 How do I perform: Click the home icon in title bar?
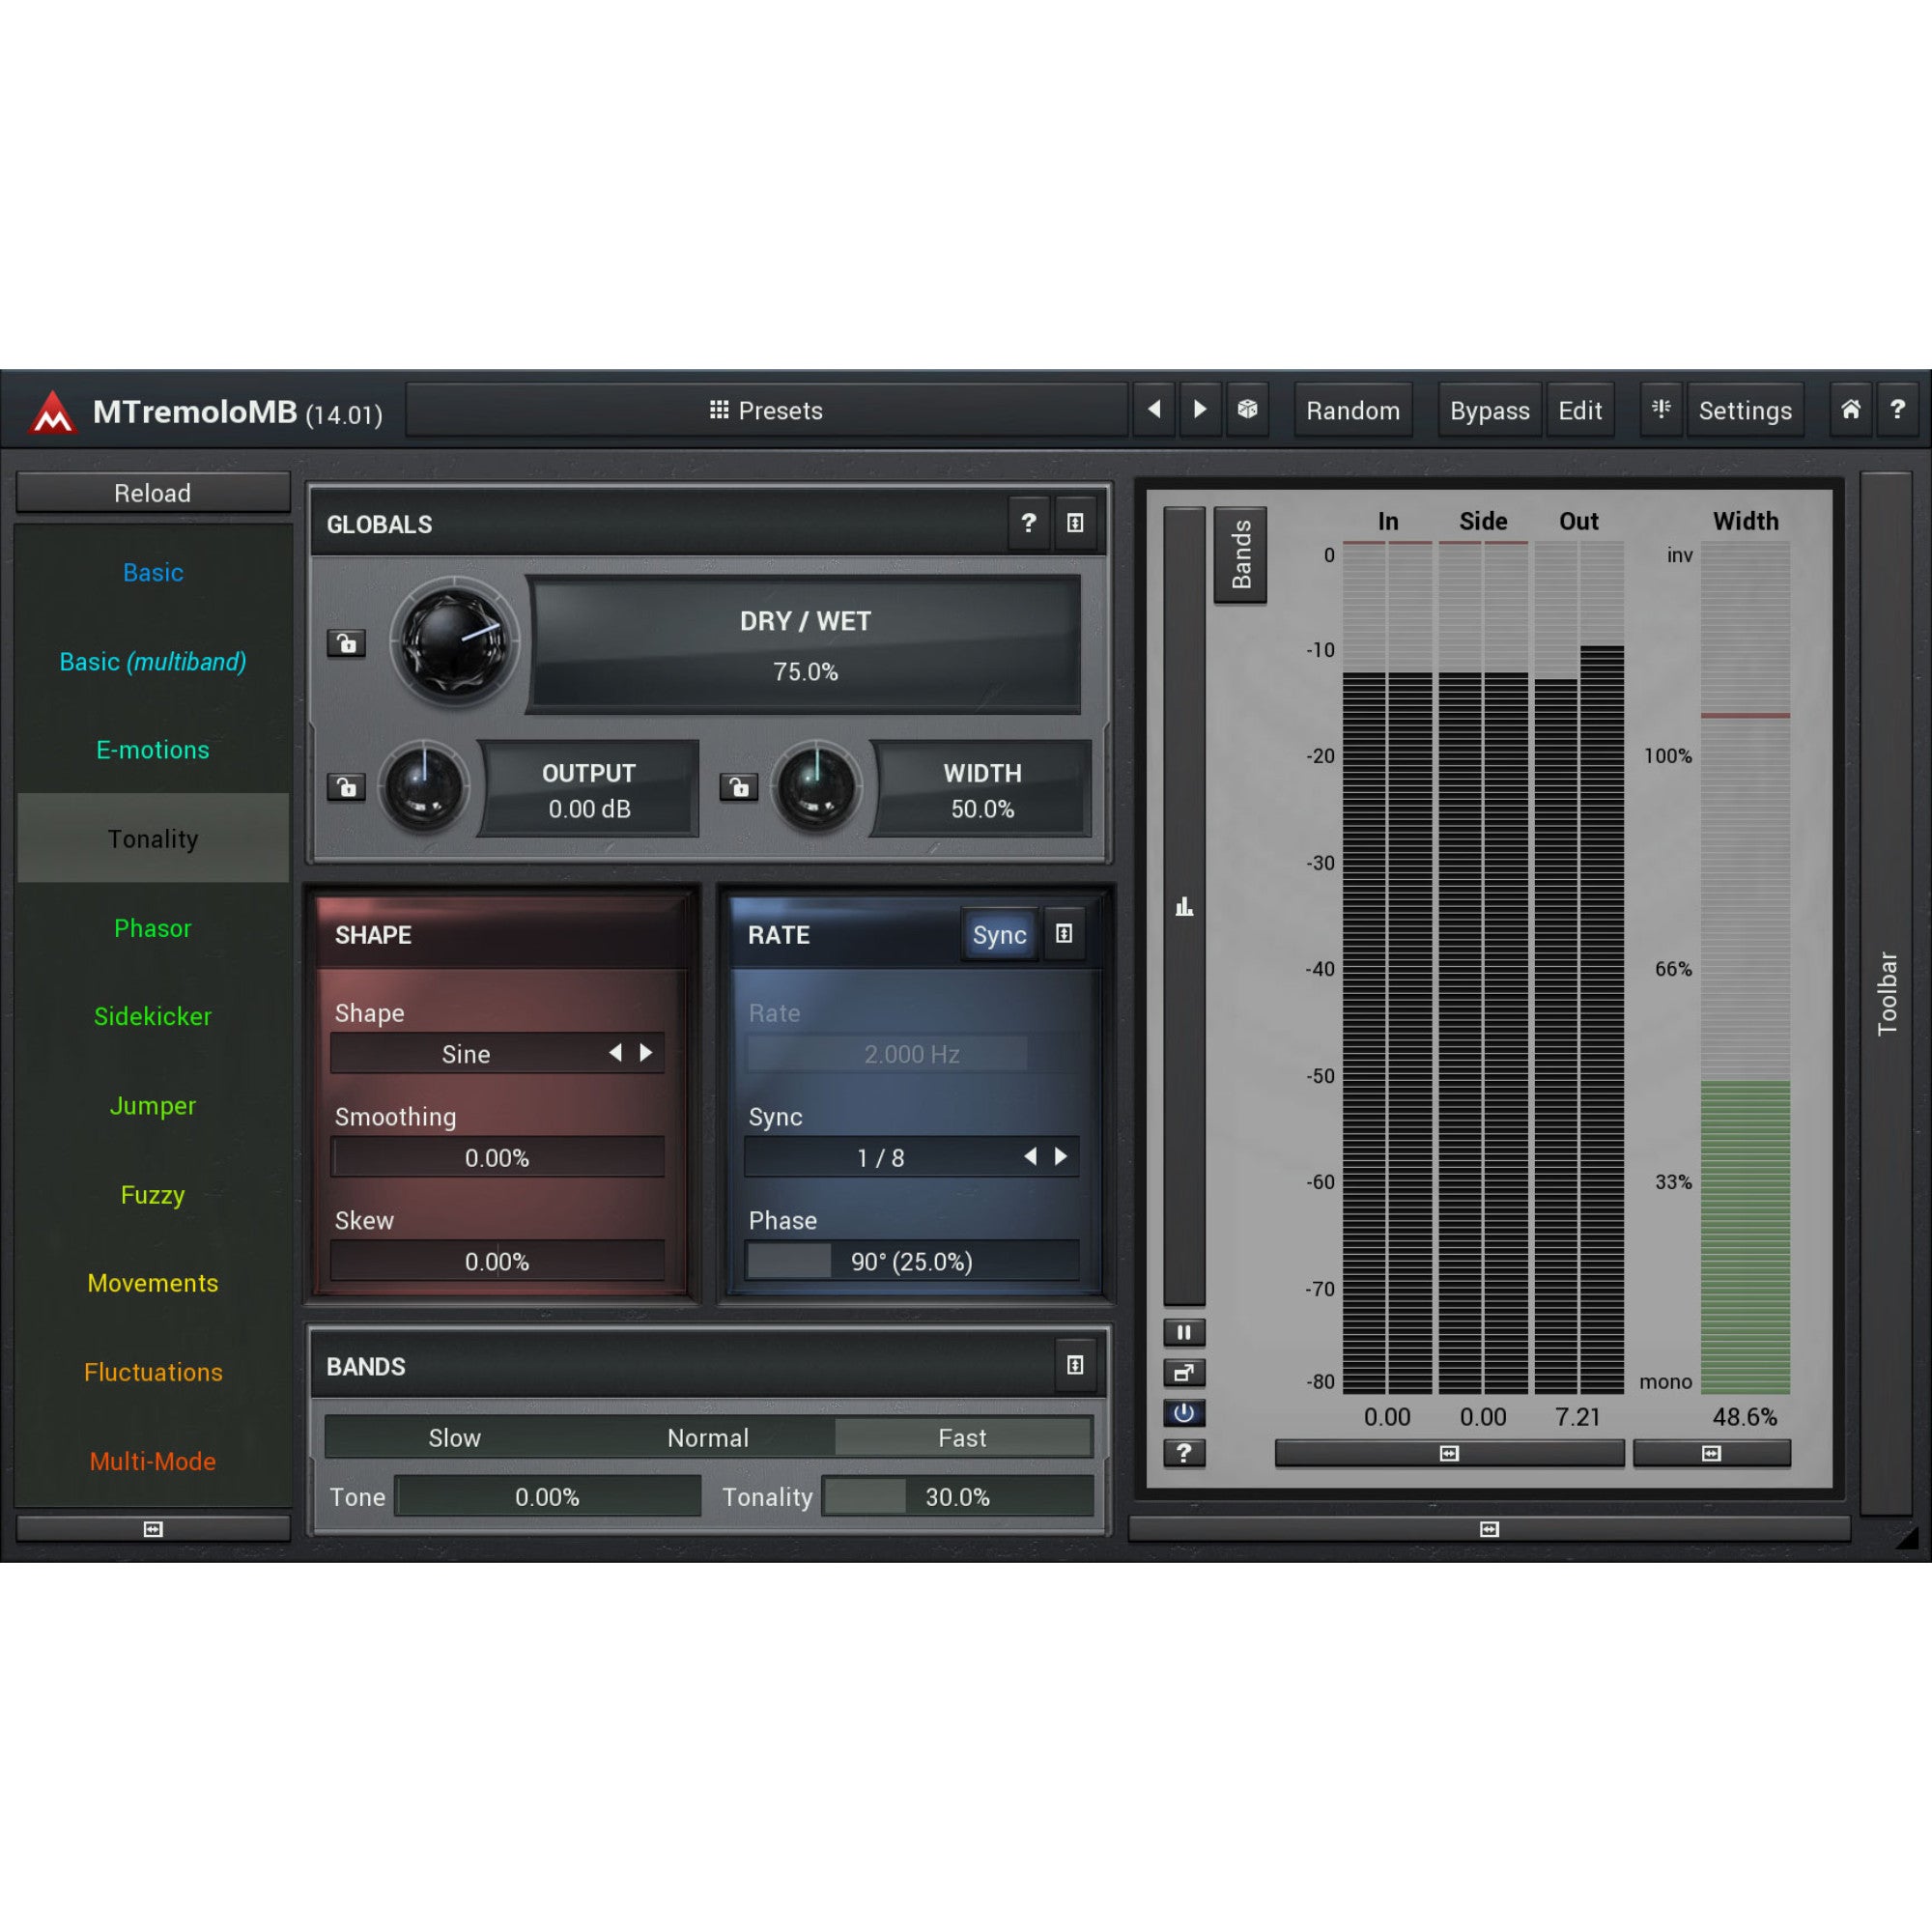pyautogui.click(x=1851, y=410)
